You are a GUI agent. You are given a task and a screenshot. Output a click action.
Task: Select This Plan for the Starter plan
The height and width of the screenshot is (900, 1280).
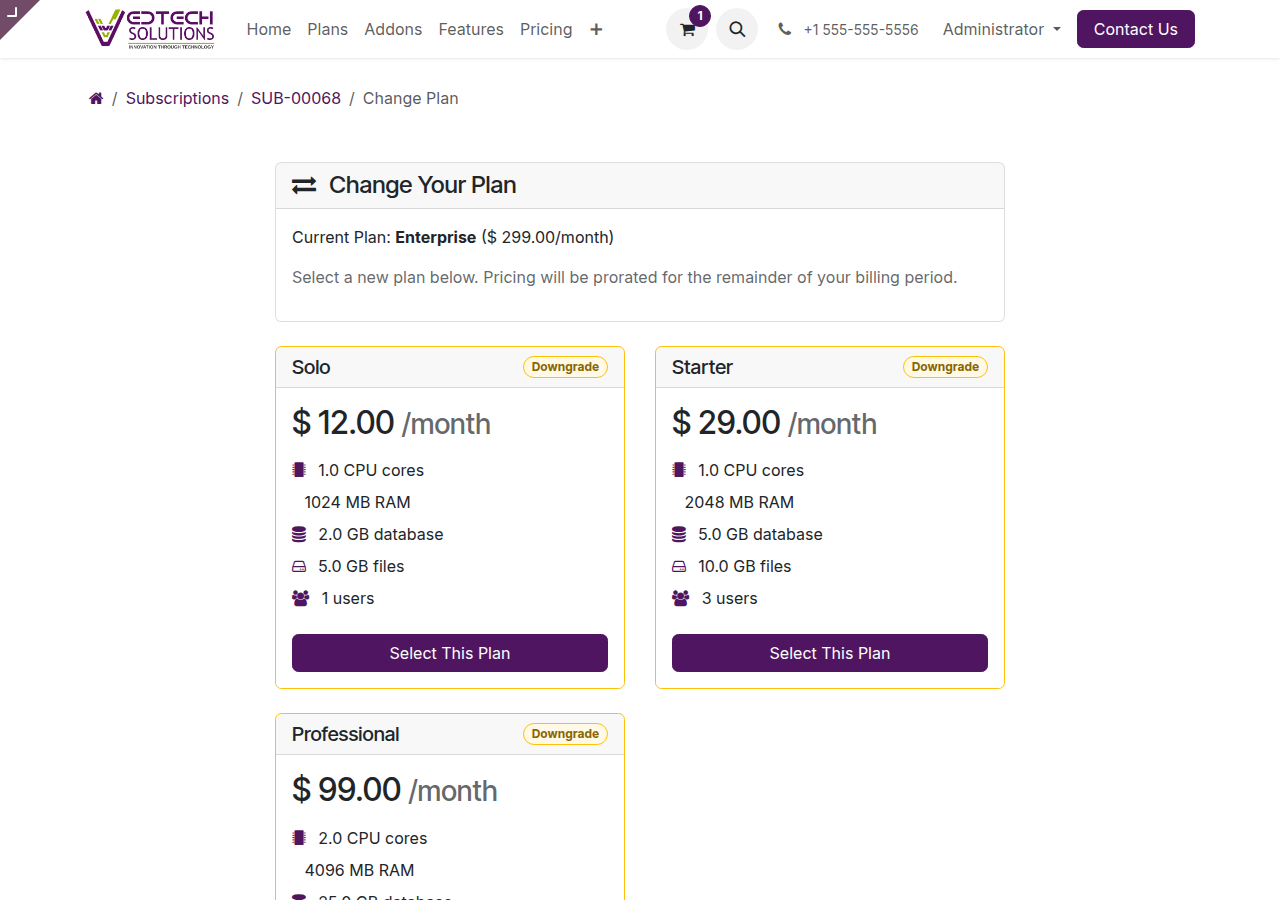coord(829,653)
